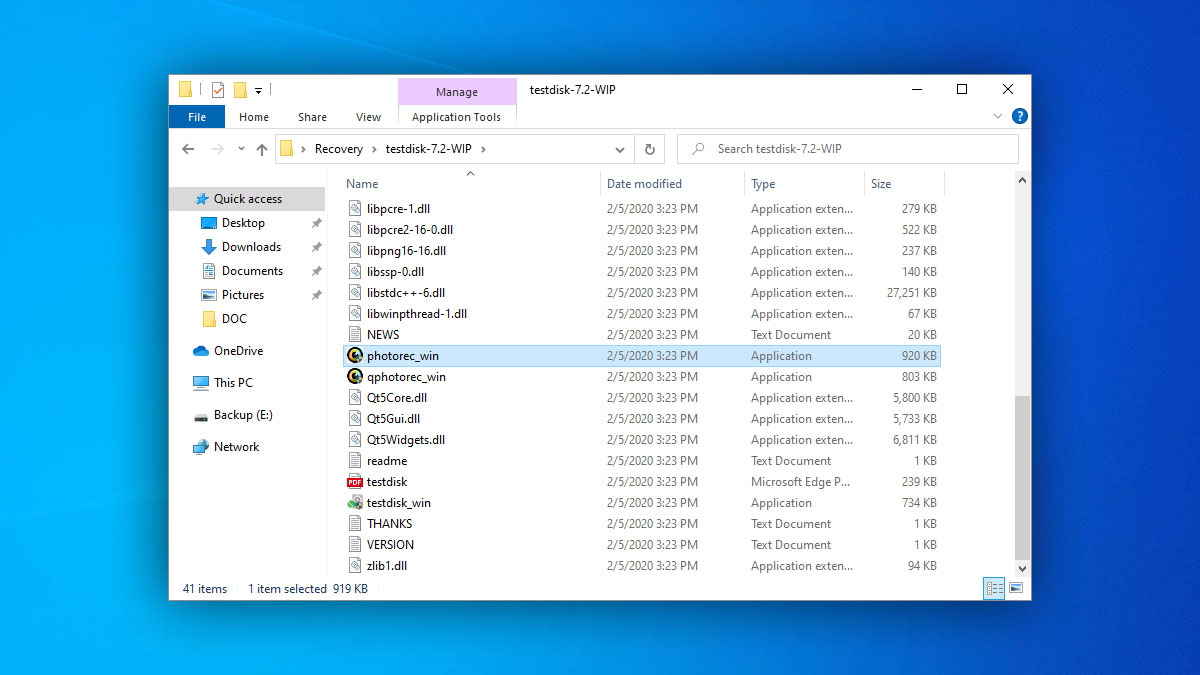Image resolution: width=1200 pixels, height=675 pixels.
Task: Click the testdisk_win application icon
Action: click(355, 503)
